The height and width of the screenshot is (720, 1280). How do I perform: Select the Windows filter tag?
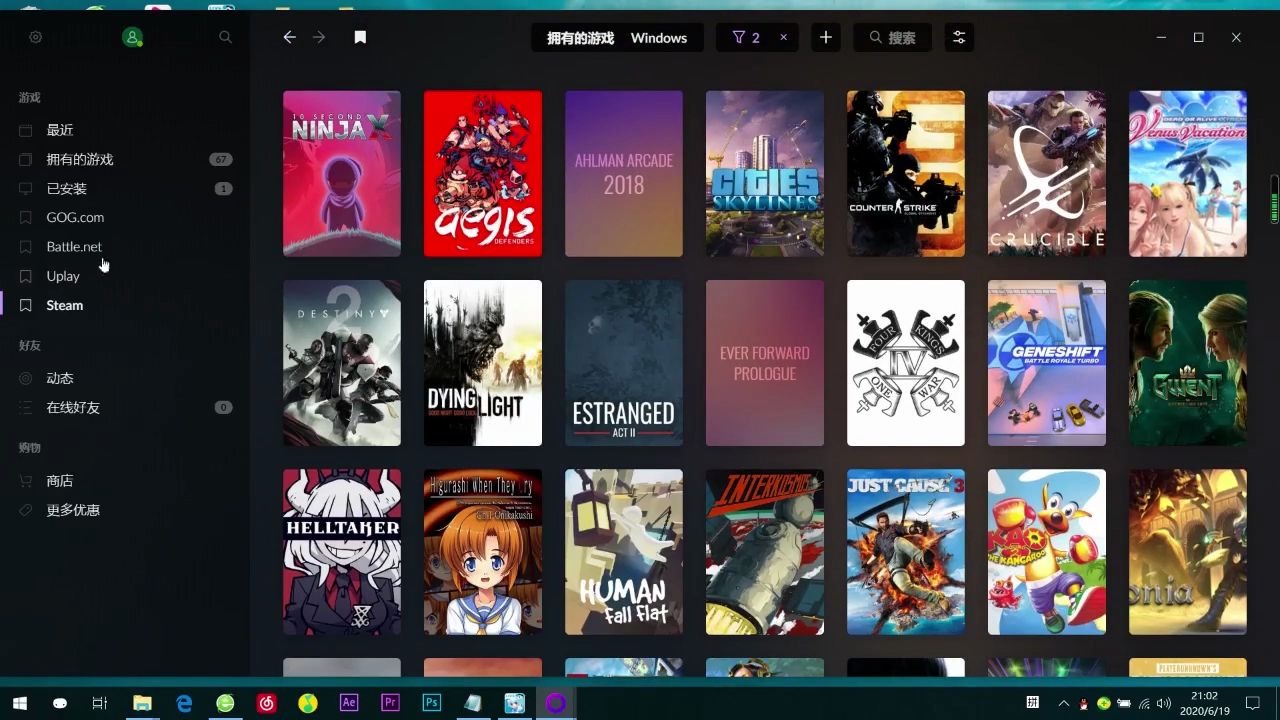[659, 38]
